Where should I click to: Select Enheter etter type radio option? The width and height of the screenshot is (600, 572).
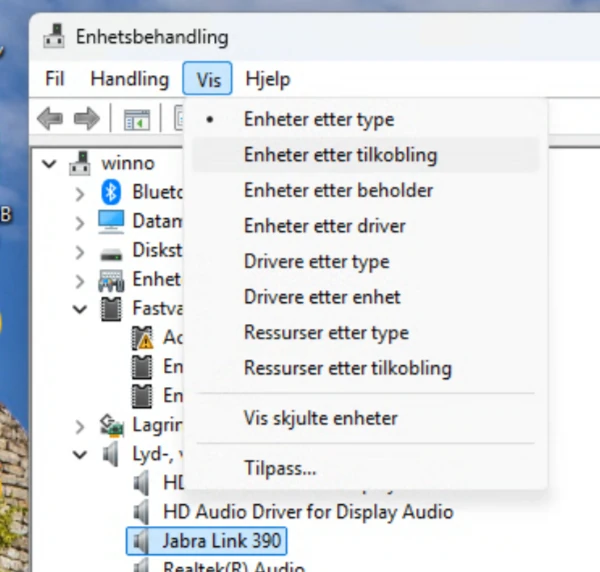pos(366,119)
